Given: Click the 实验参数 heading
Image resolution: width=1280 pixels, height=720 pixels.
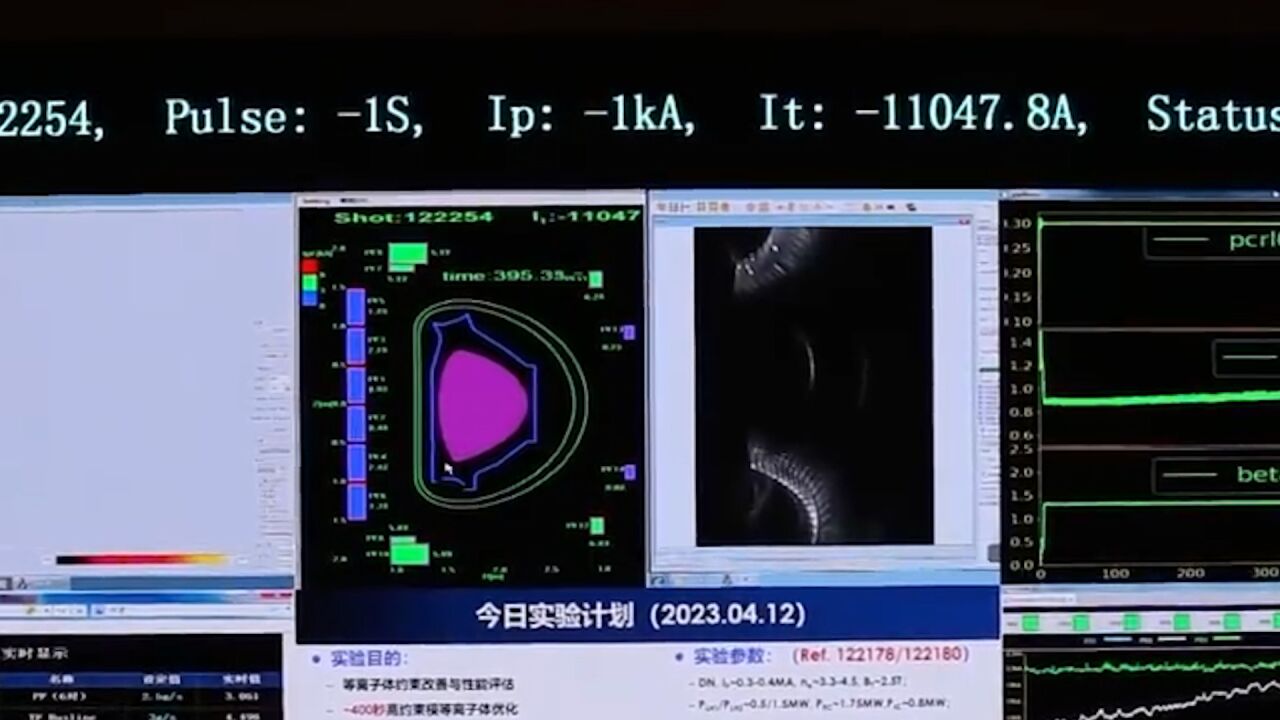Looking at the screenshot, I should (x=733, y=657).
